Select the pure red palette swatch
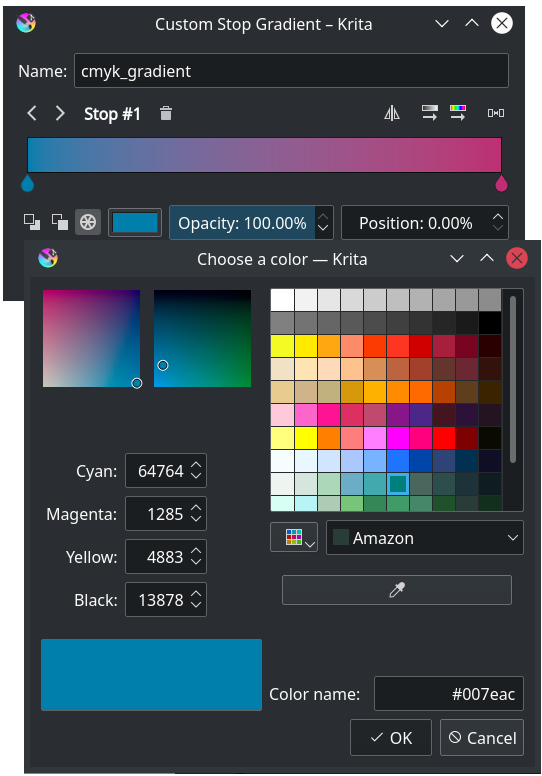The width and height of the screenshot is (542, 776). point(443,438)
